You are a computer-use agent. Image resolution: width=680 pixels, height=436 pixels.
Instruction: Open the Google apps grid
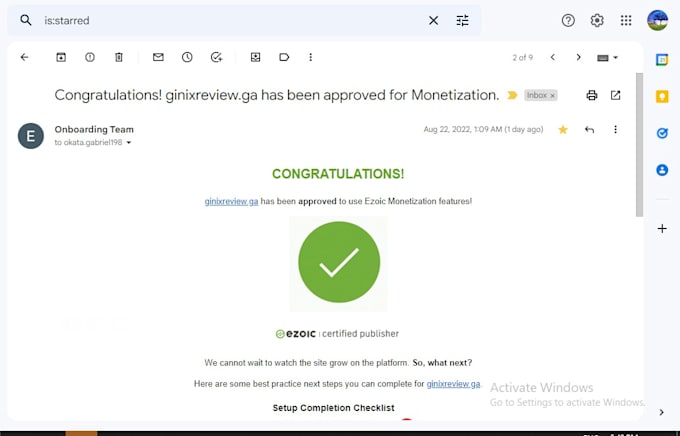pos(626,20)
